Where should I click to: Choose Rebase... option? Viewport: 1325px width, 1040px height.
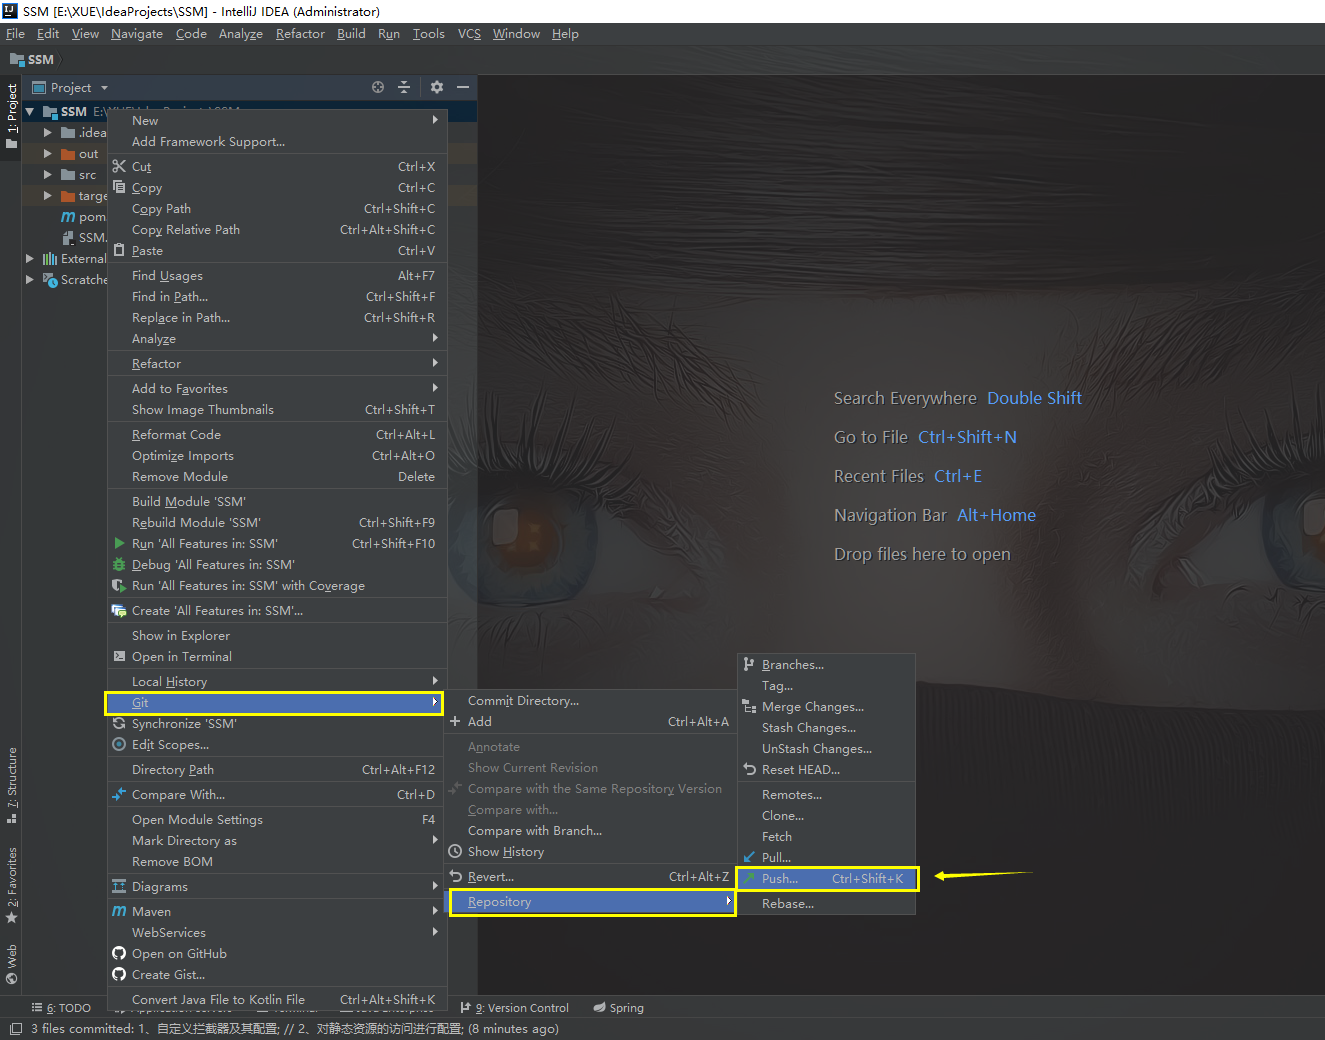tap(827, 903)
